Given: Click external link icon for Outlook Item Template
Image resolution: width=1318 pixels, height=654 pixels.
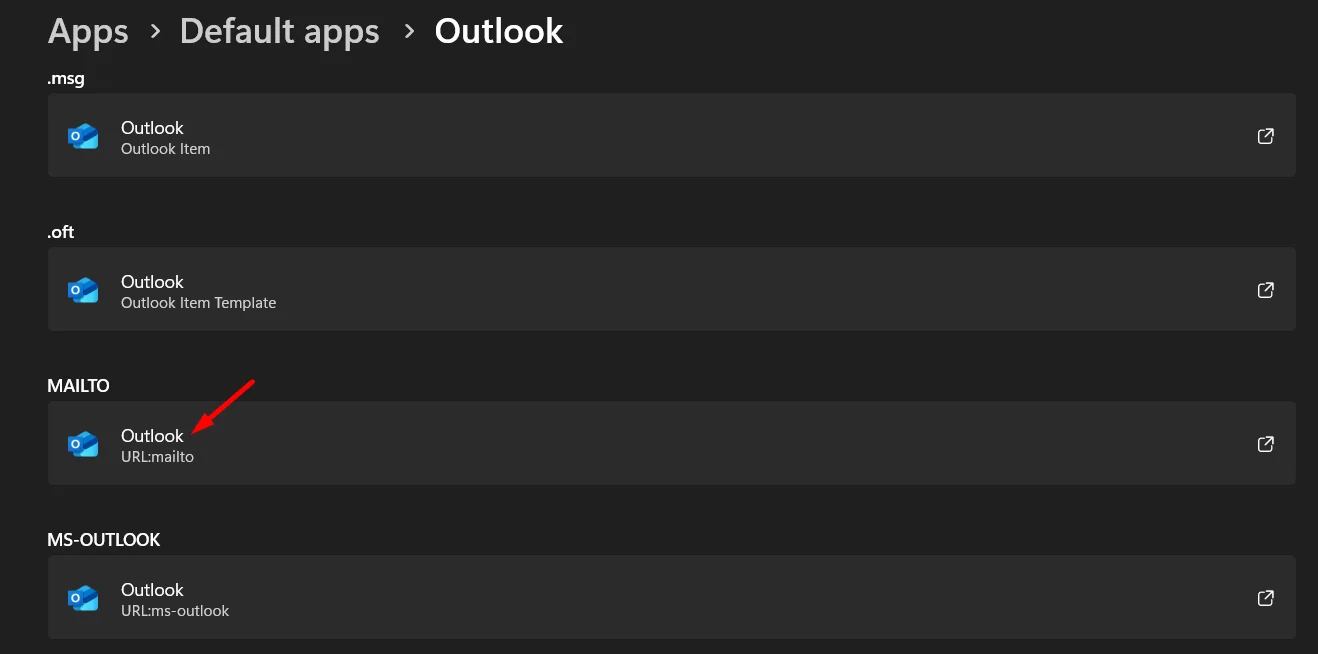Looking at the screenshot, I should point(1265,289).
